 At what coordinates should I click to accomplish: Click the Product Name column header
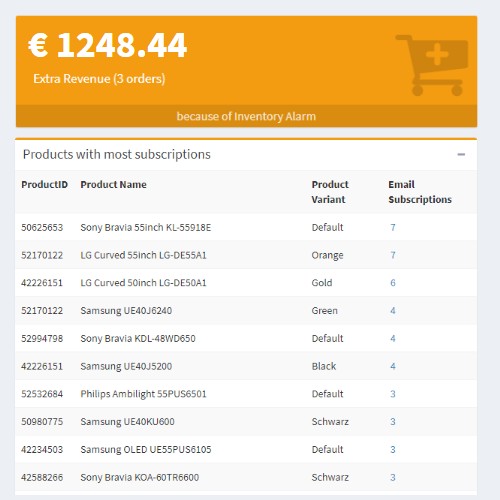(x=113, y=184)
